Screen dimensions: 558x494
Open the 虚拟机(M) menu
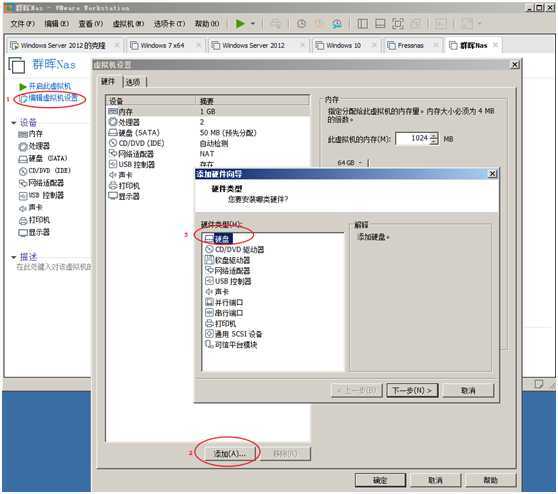[128, 24]
